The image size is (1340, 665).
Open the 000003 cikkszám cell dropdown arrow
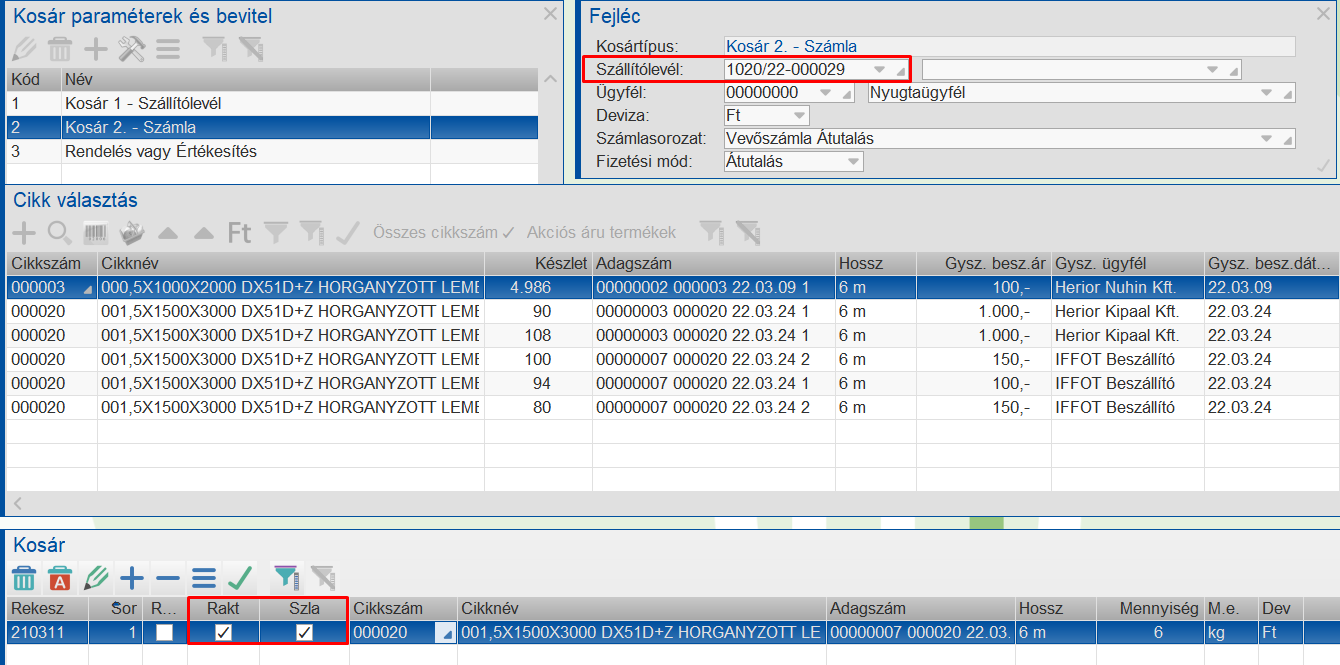[87, 288]
